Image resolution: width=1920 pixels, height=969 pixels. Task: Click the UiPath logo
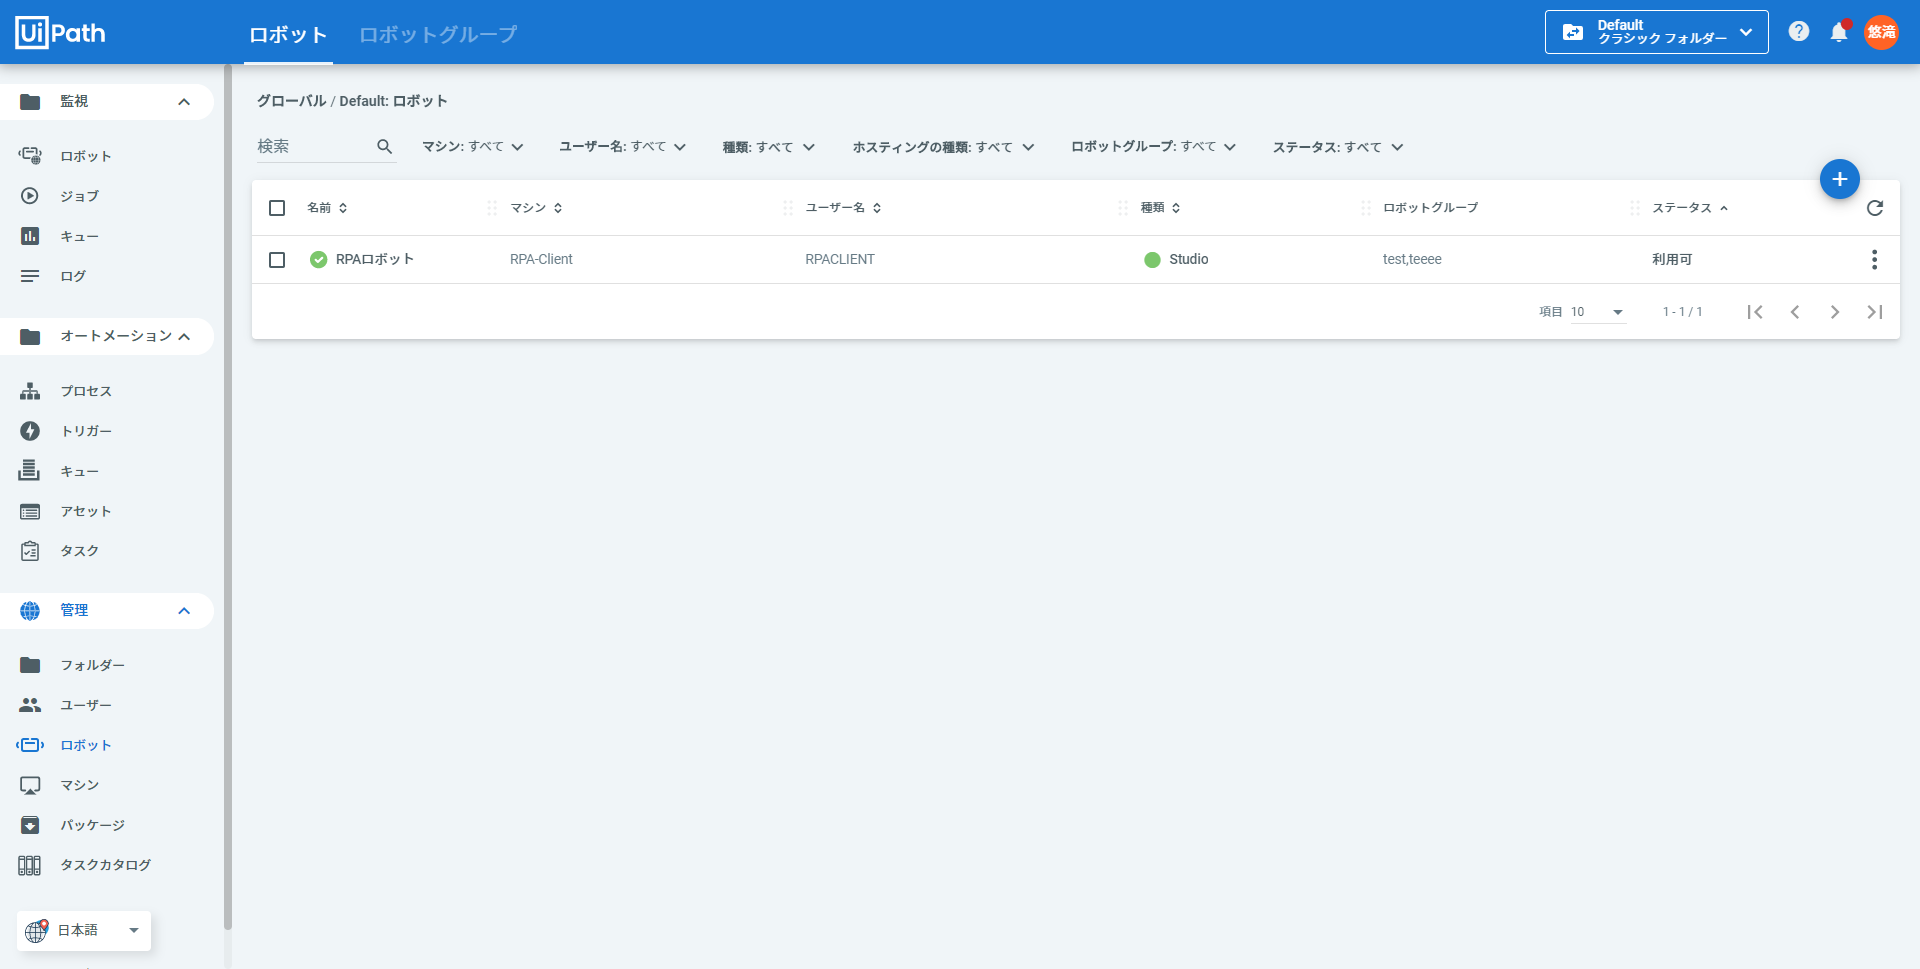tap(60, 33)
